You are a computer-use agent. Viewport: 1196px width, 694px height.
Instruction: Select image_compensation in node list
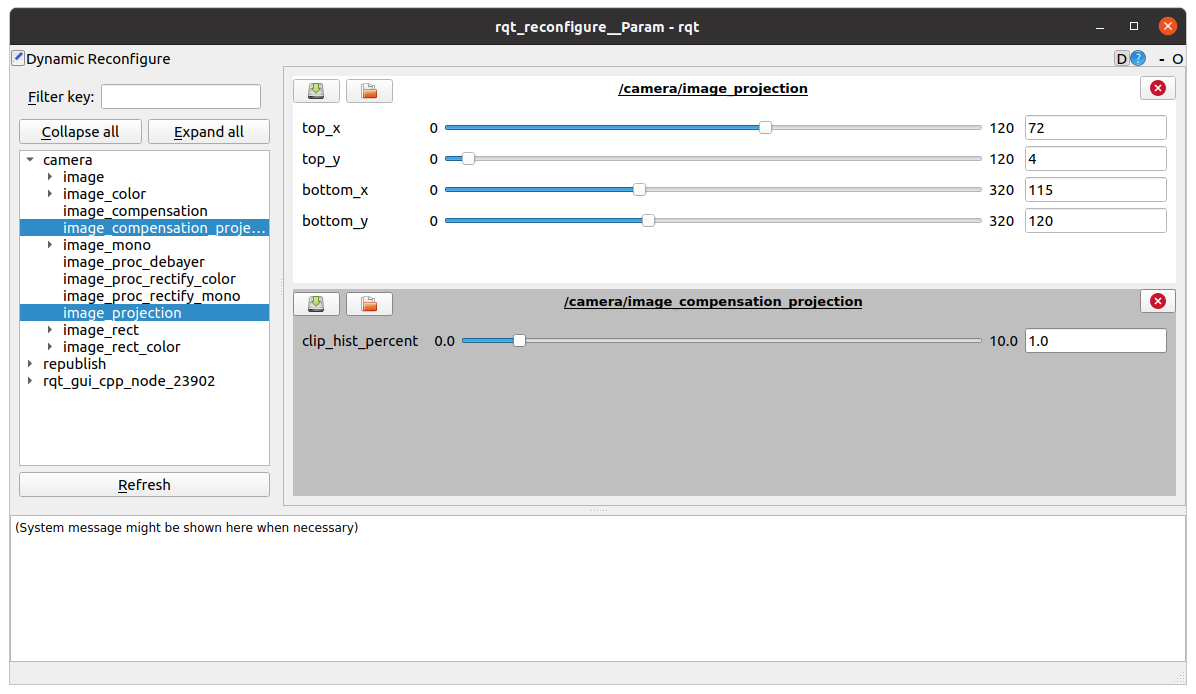pos(135,211)
